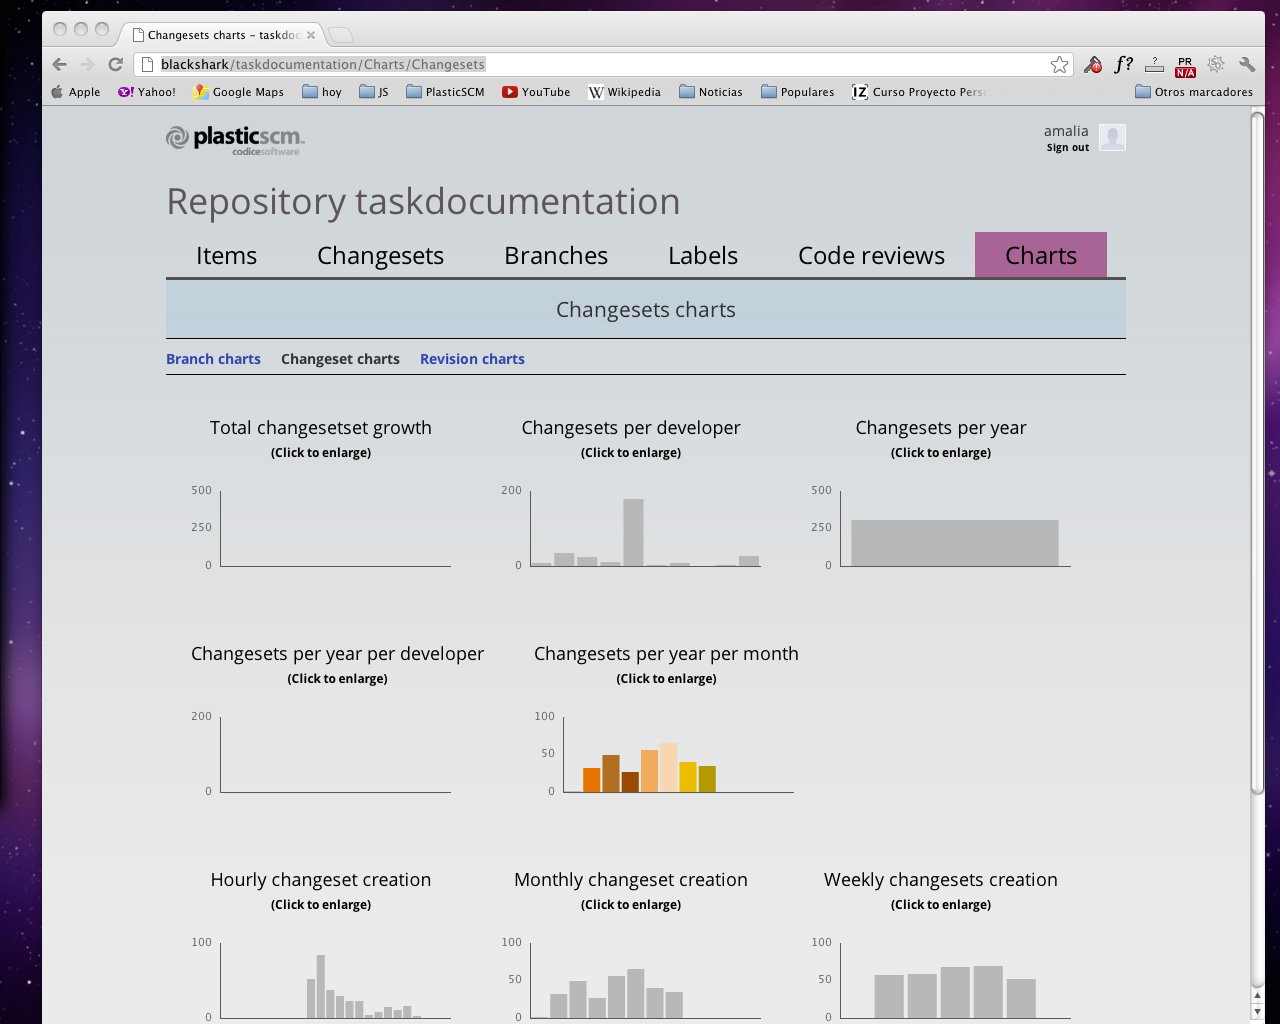
Task: Click the key extension icon with red alert badge
Action: pos(1091,64)
